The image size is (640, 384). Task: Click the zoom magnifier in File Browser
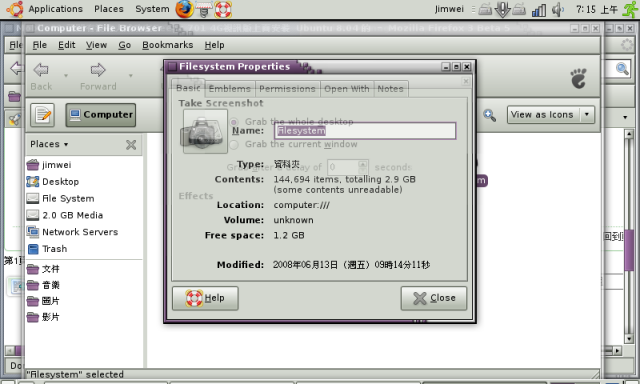[x=489, y=115]
